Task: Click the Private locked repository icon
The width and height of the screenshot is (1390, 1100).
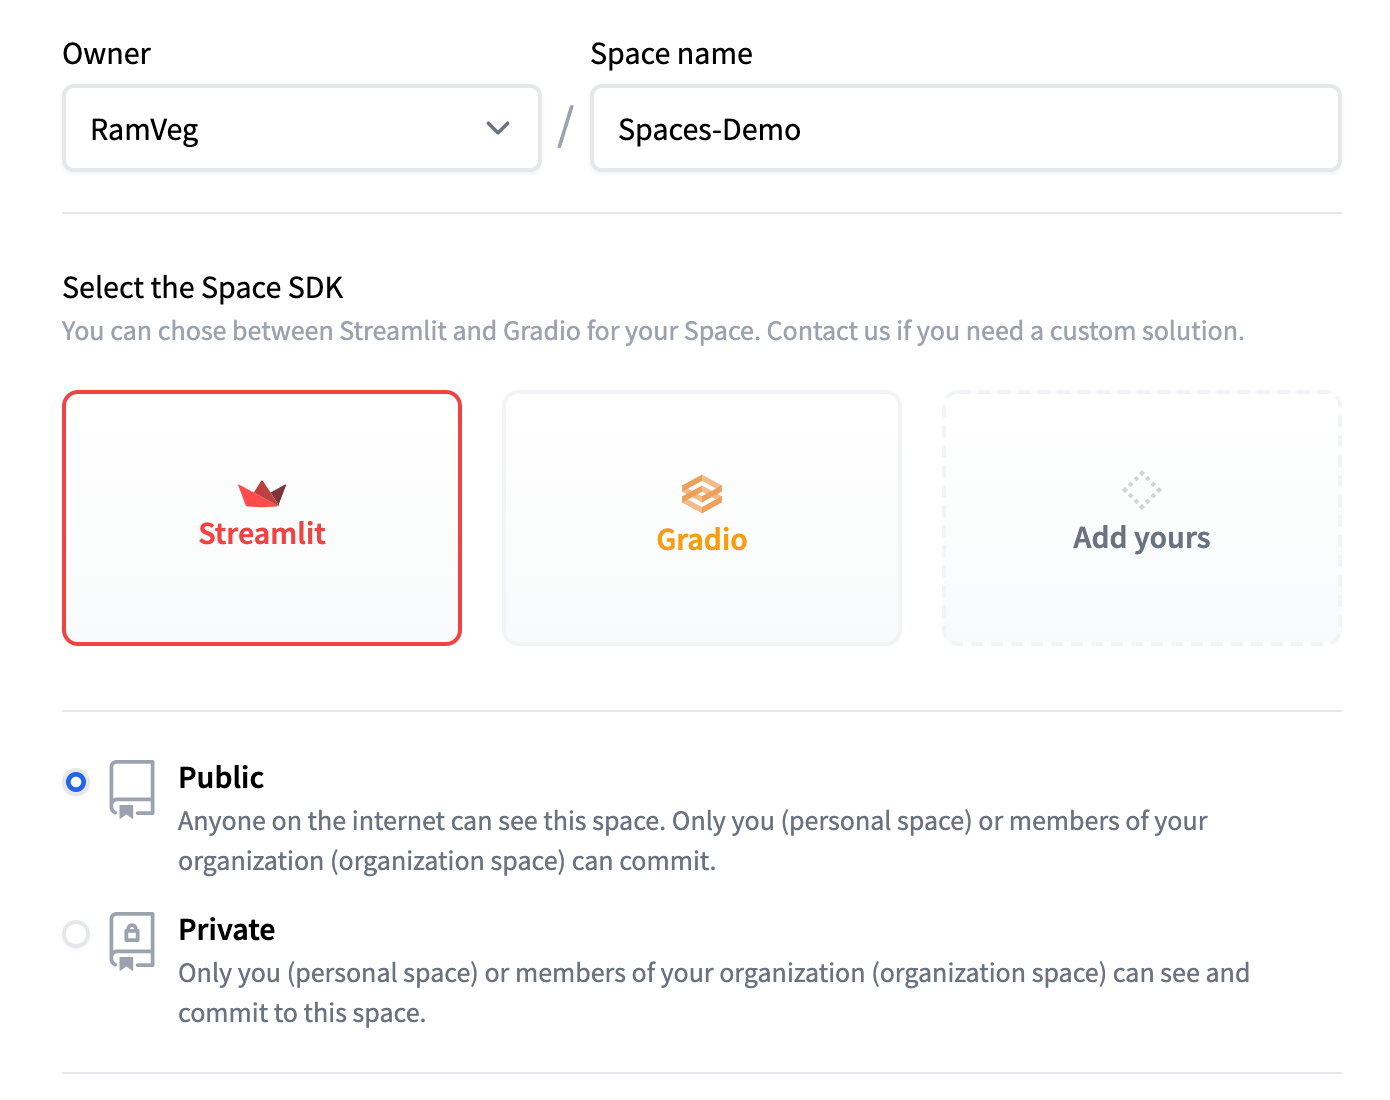Action: coord(132,940)
